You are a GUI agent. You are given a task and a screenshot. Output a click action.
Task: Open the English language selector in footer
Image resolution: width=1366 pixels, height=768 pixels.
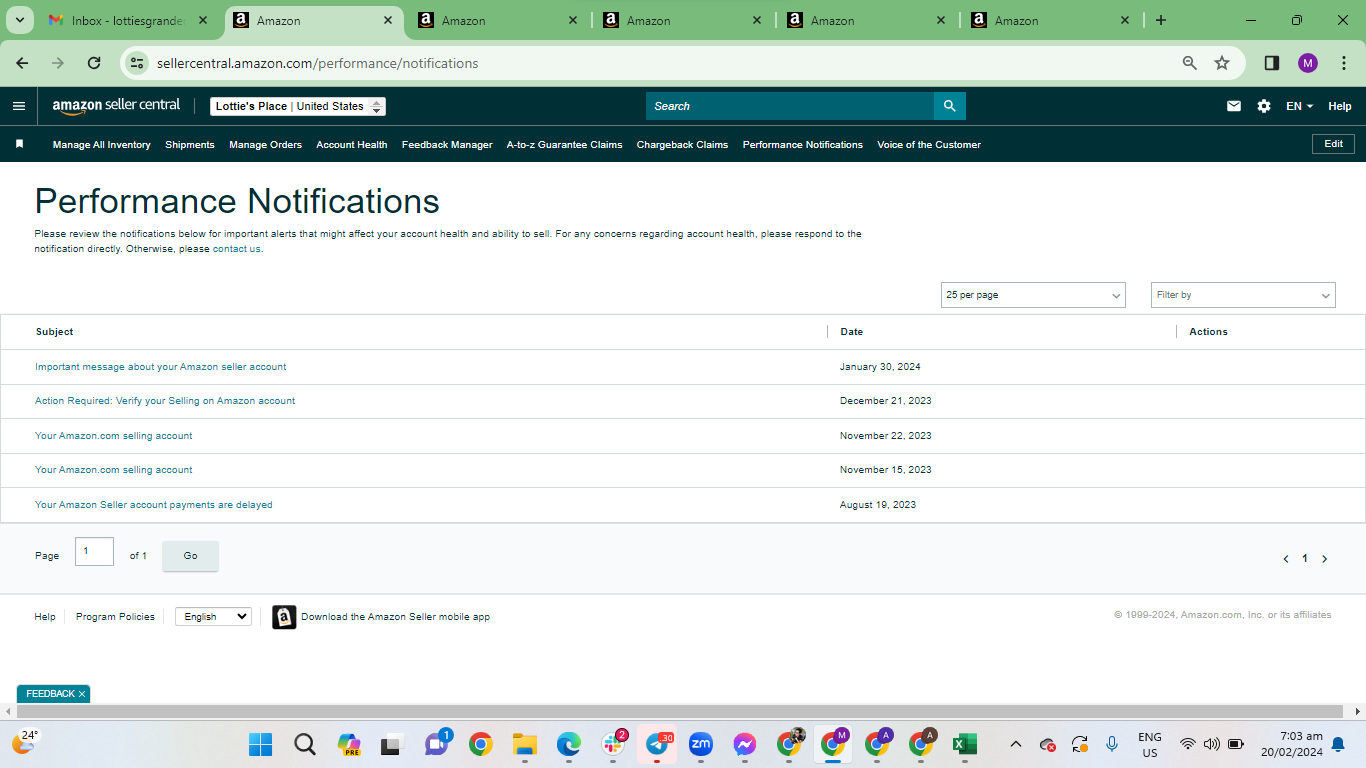[x=213, y=617]
